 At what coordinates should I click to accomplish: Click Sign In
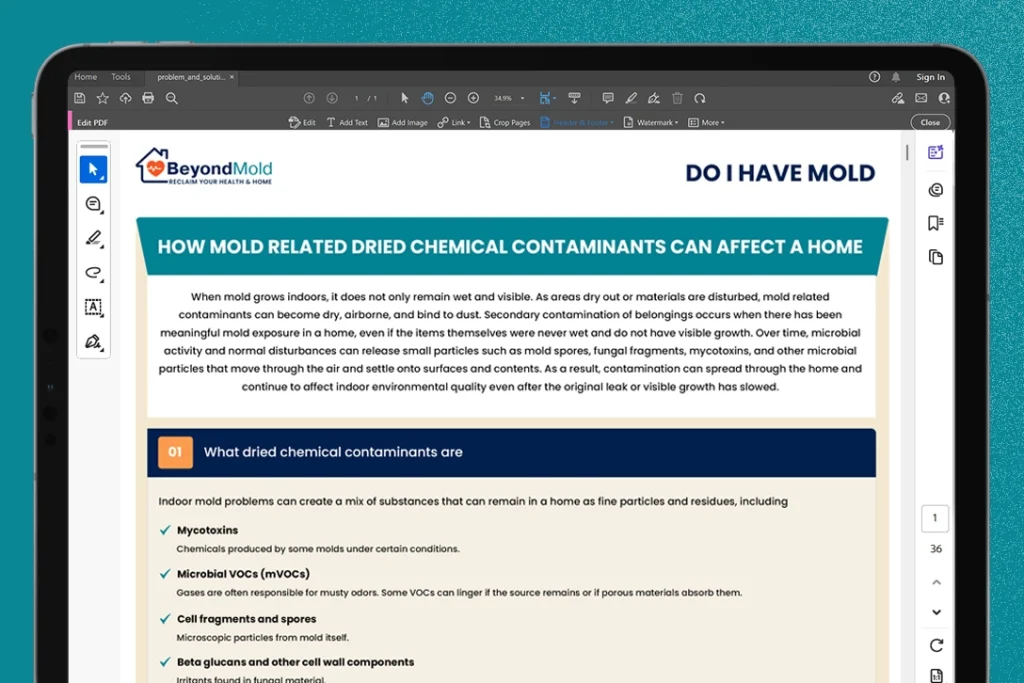click(930, 77)
